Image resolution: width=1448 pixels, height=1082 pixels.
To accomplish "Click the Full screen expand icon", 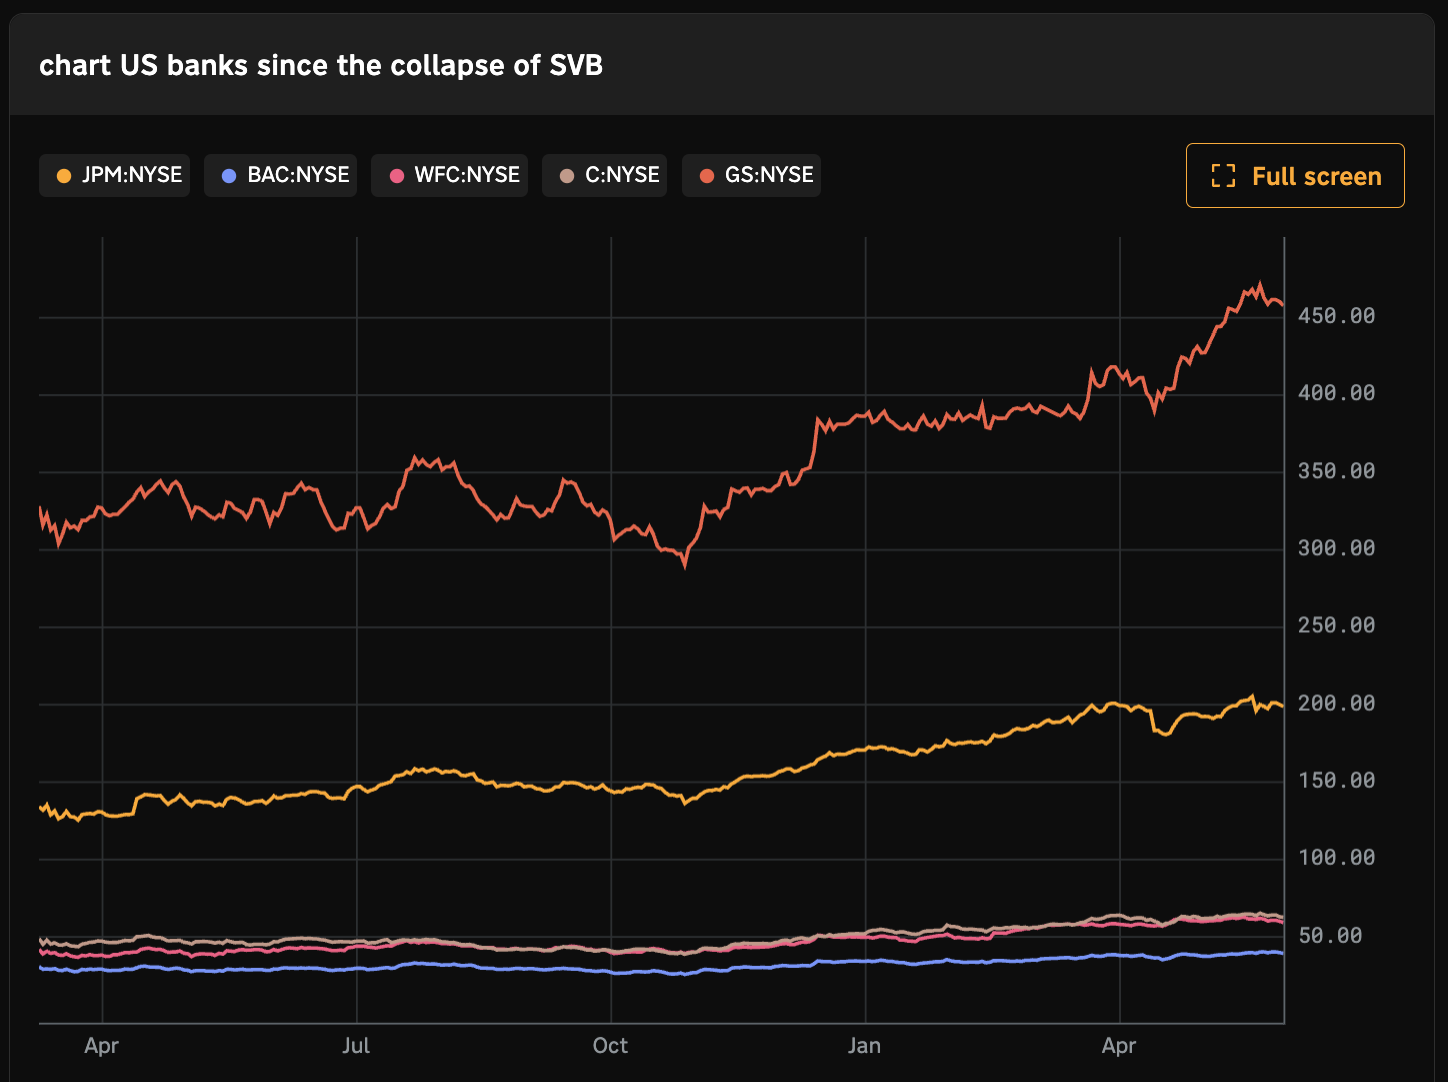I will pyautogui.click(x=1223, y=176).
